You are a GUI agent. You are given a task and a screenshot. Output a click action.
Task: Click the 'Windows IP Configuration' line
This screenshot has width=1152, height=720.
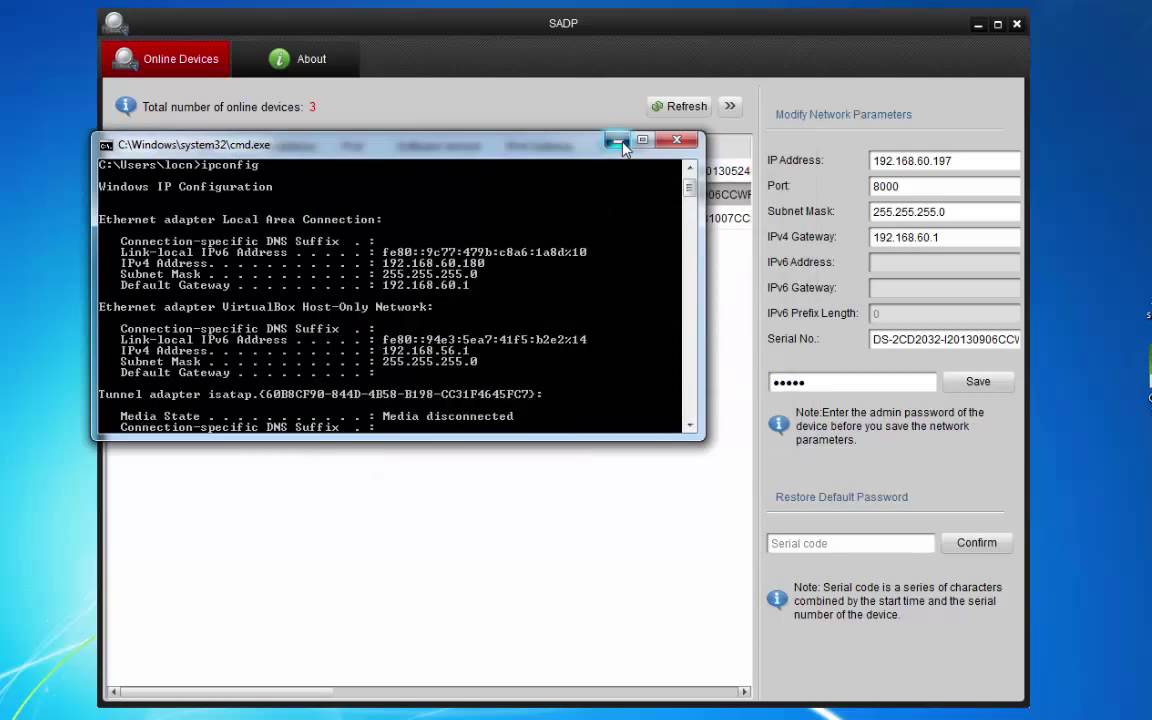pyautogui.click(x=185, y=187)
